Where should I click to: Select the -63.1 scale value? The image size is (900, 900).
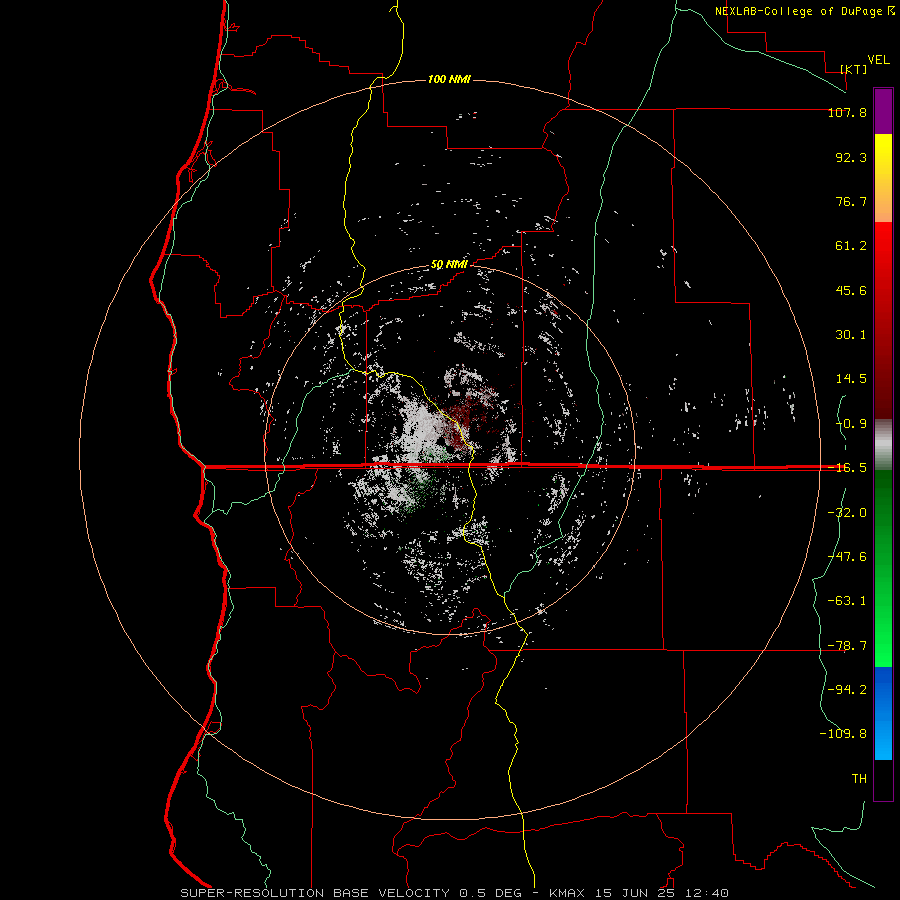tap(847, 601)
